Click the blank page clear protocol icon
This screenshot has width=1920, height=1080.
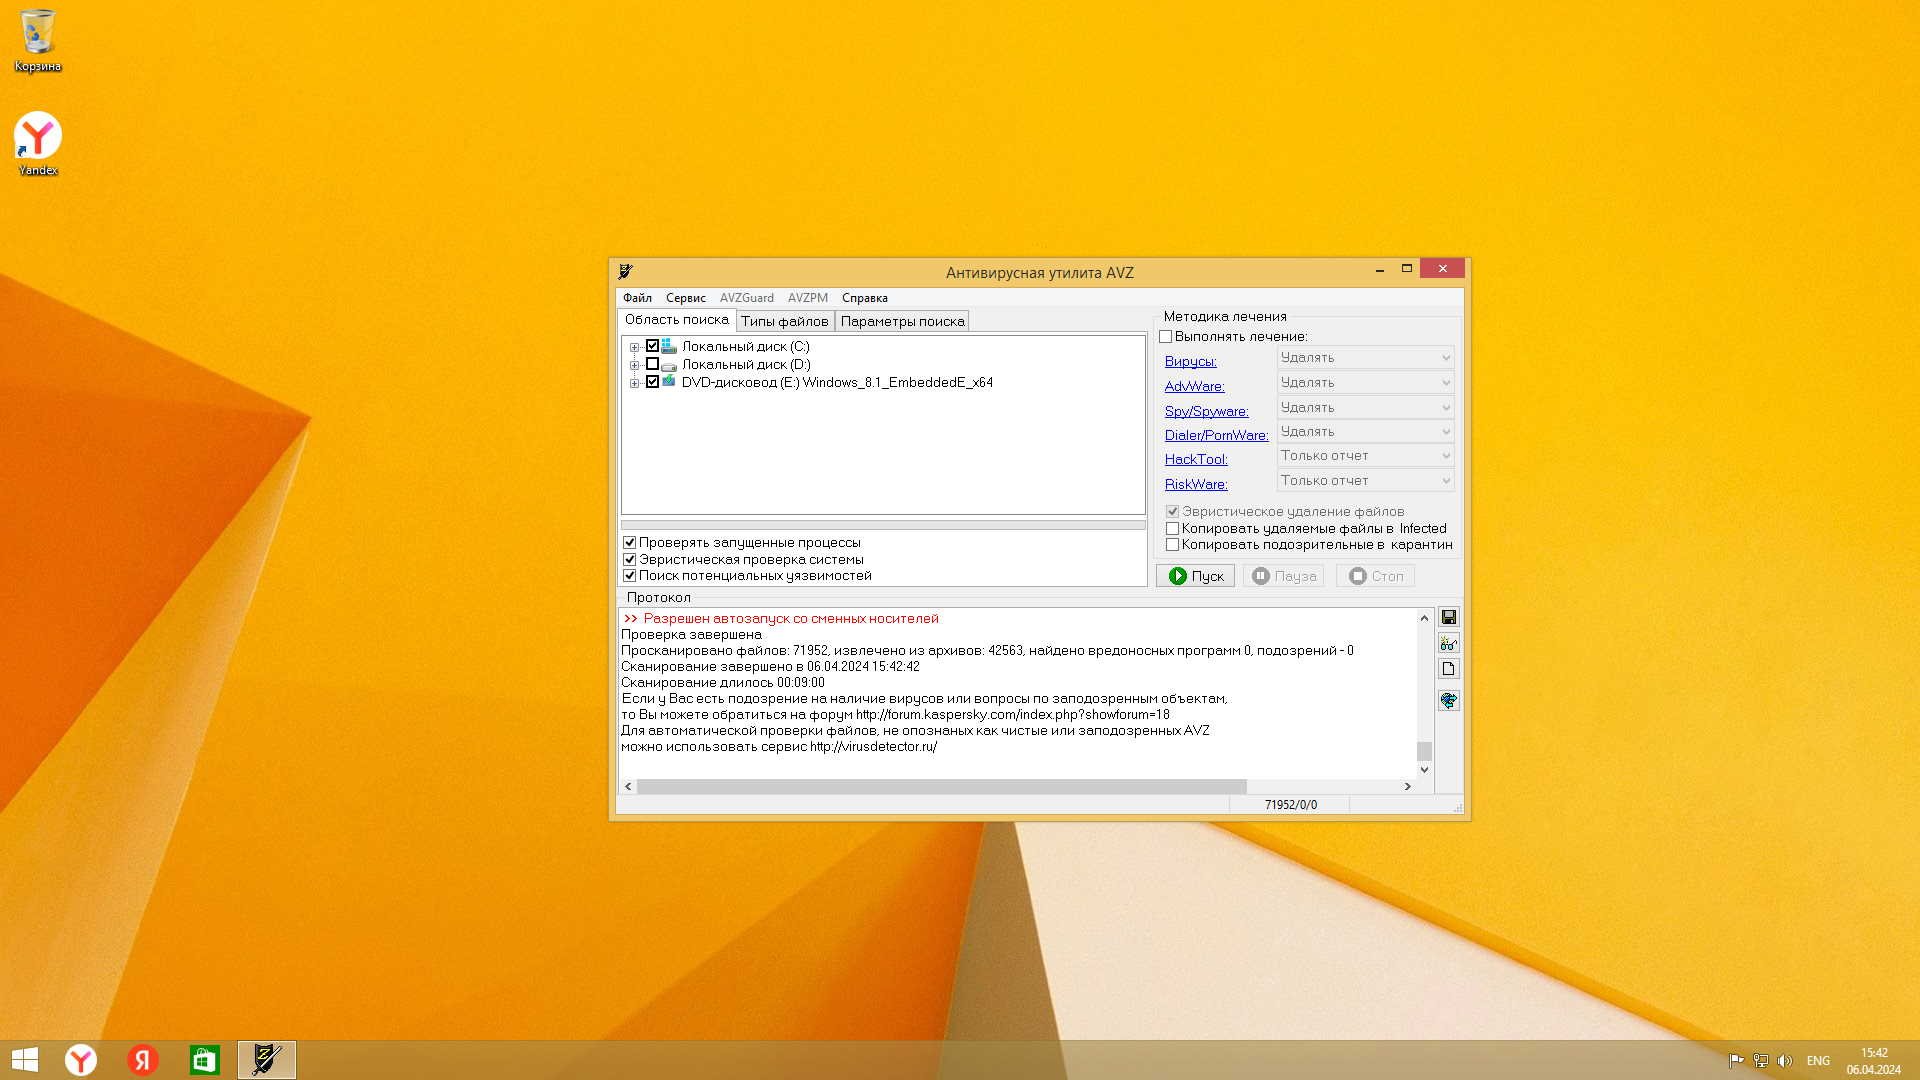click(1448, 669)
